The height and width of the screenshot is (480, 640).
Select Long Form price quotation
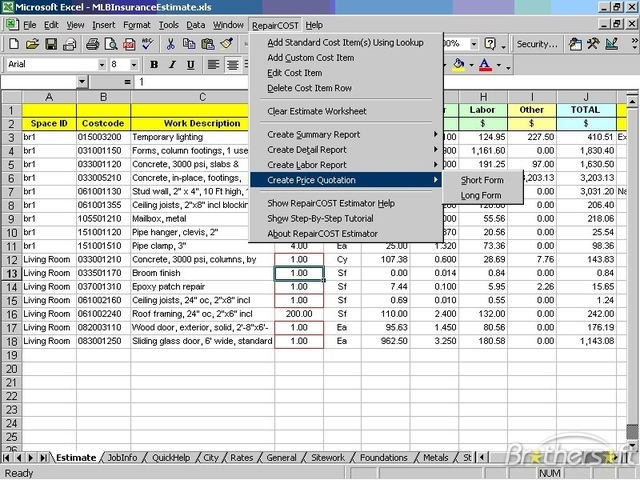pyautogui.click(x=482, y=195)
